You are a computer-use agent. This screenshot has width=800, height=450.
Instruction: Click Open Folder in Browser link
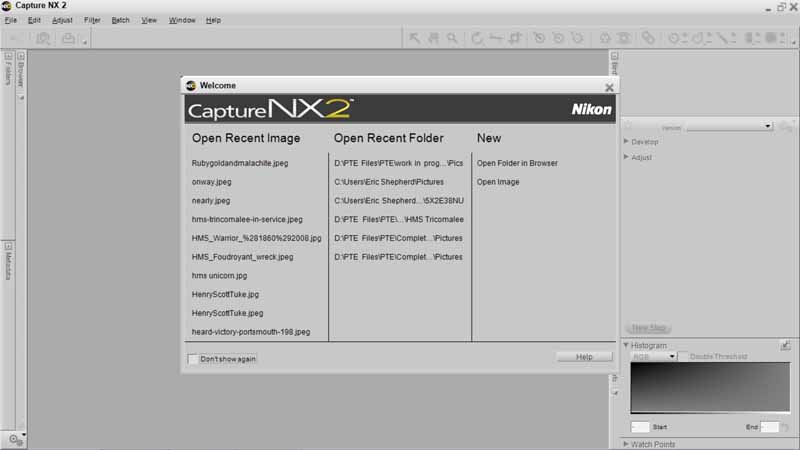point(517,163)
